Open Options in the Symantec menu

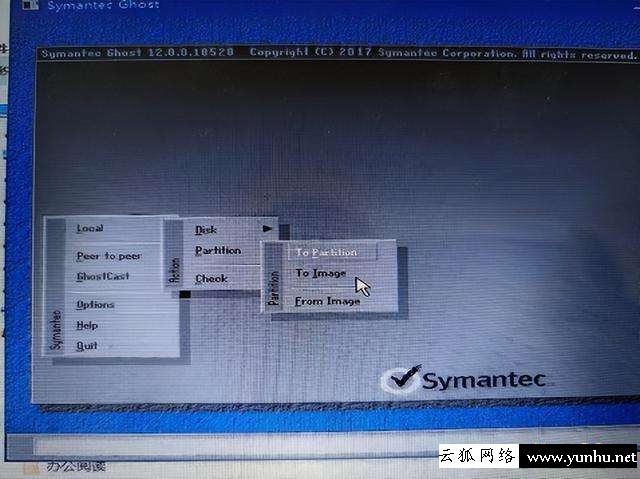pos(95,305)
